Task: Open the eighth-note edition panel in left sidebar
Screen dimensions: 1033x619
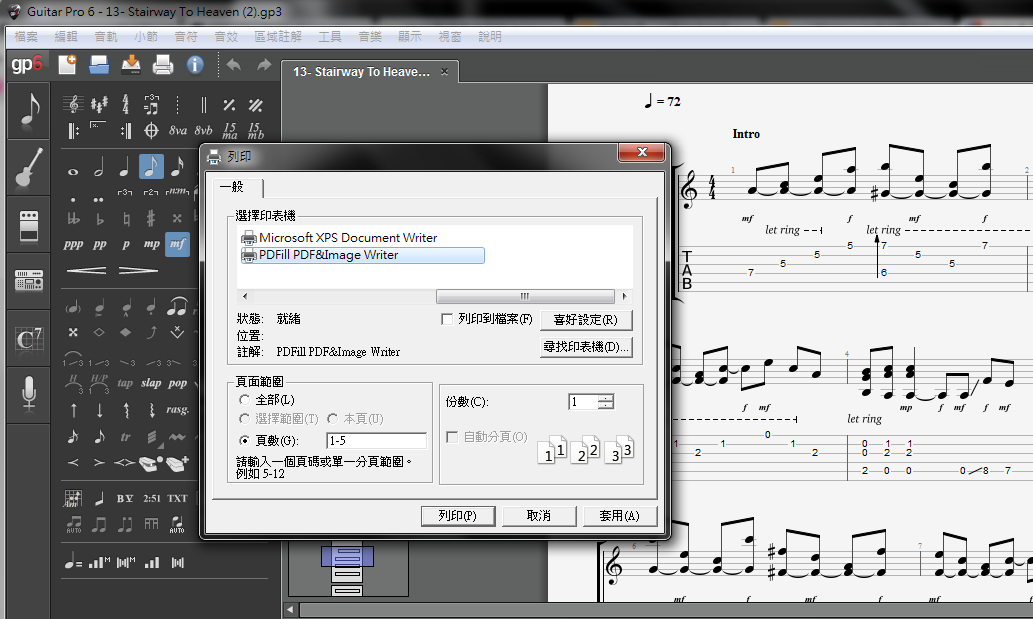Action: point(28,110)
